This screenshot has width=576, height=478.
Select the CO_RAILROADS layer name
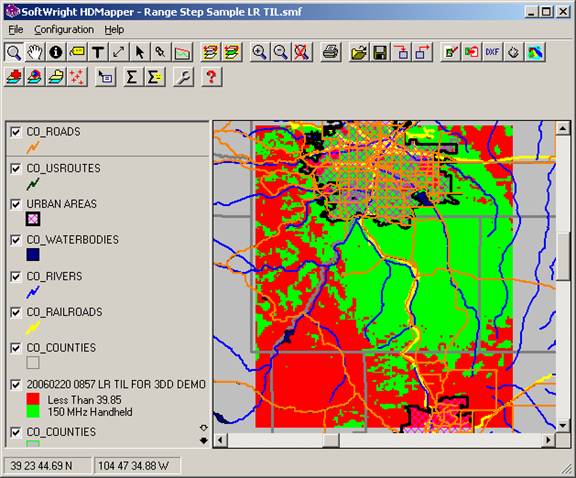(x=65, y=312)
